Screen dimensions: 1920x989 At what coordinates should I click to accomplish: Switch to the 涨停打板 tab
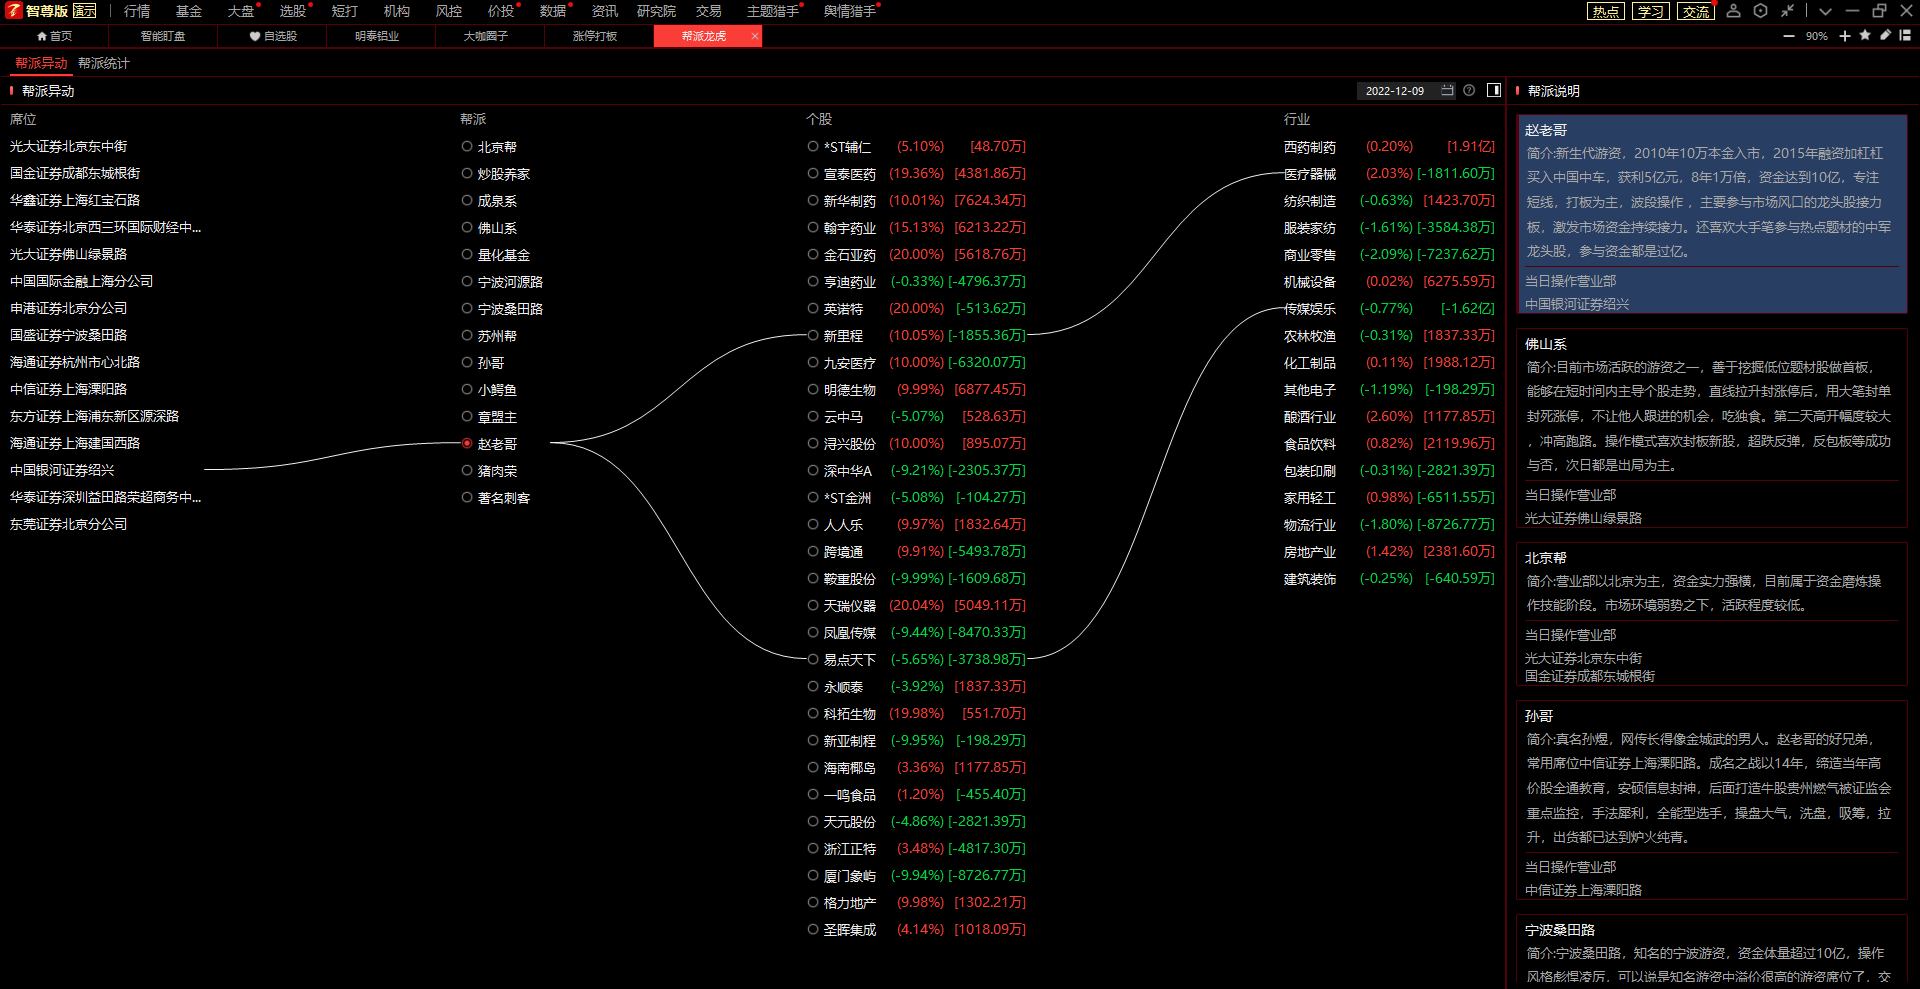(595, 36)
